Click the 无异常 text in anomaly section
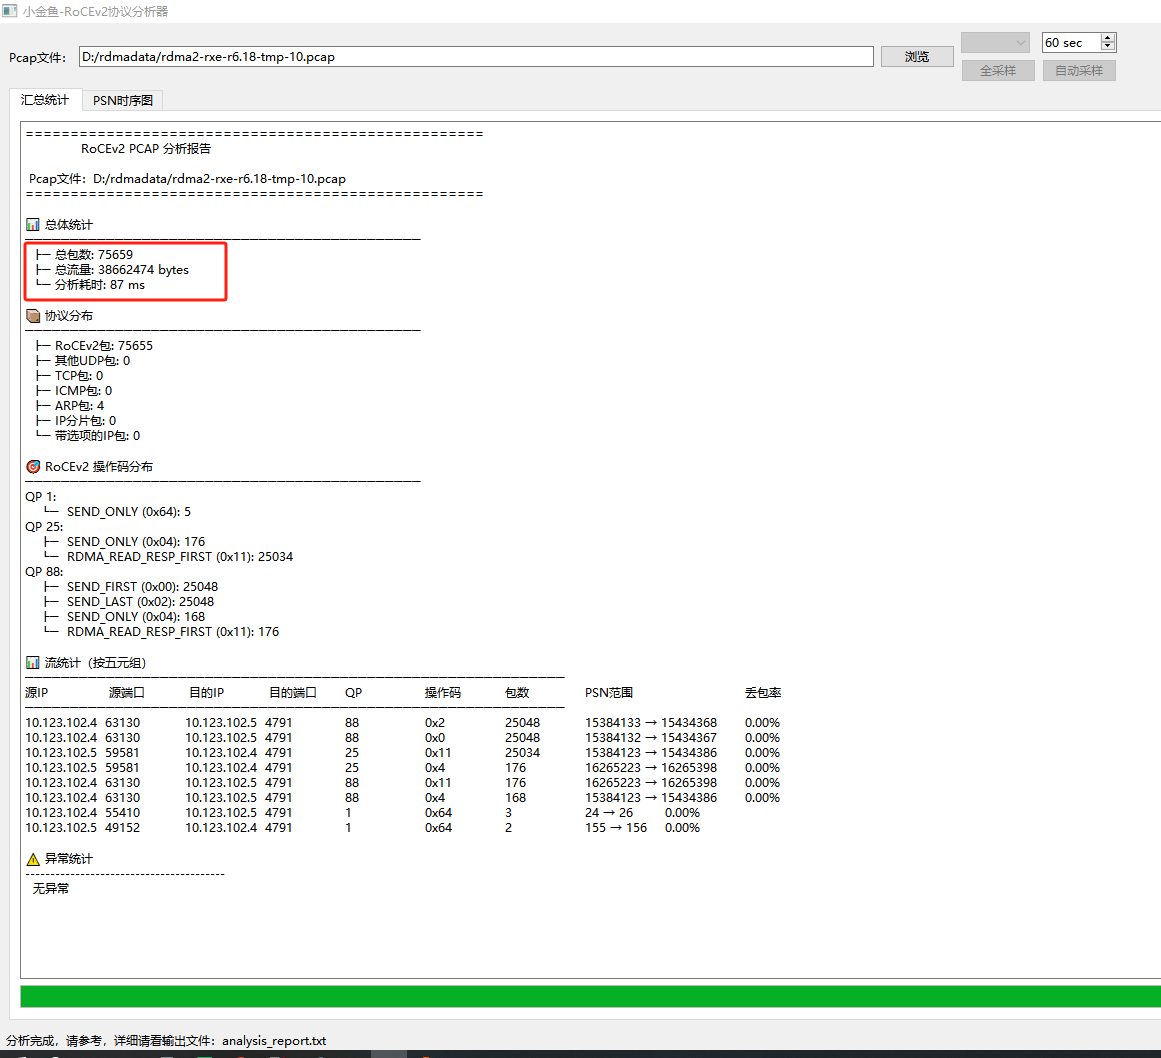1161x1058 pixels. click(x=51, y=888)
